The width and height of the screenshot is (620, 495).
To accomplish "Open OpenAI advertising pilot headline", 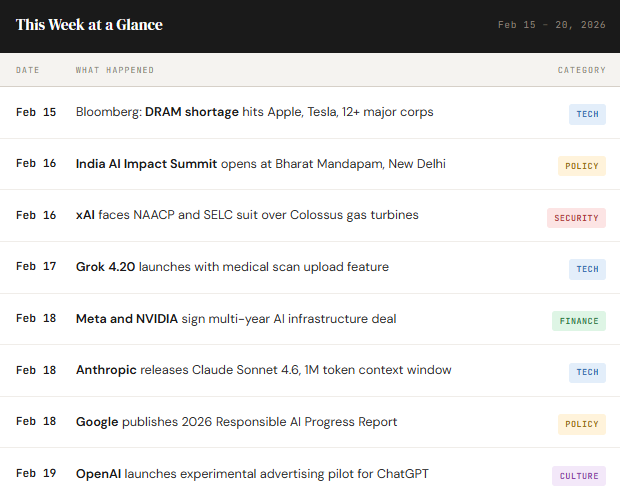I will (252, 474).
